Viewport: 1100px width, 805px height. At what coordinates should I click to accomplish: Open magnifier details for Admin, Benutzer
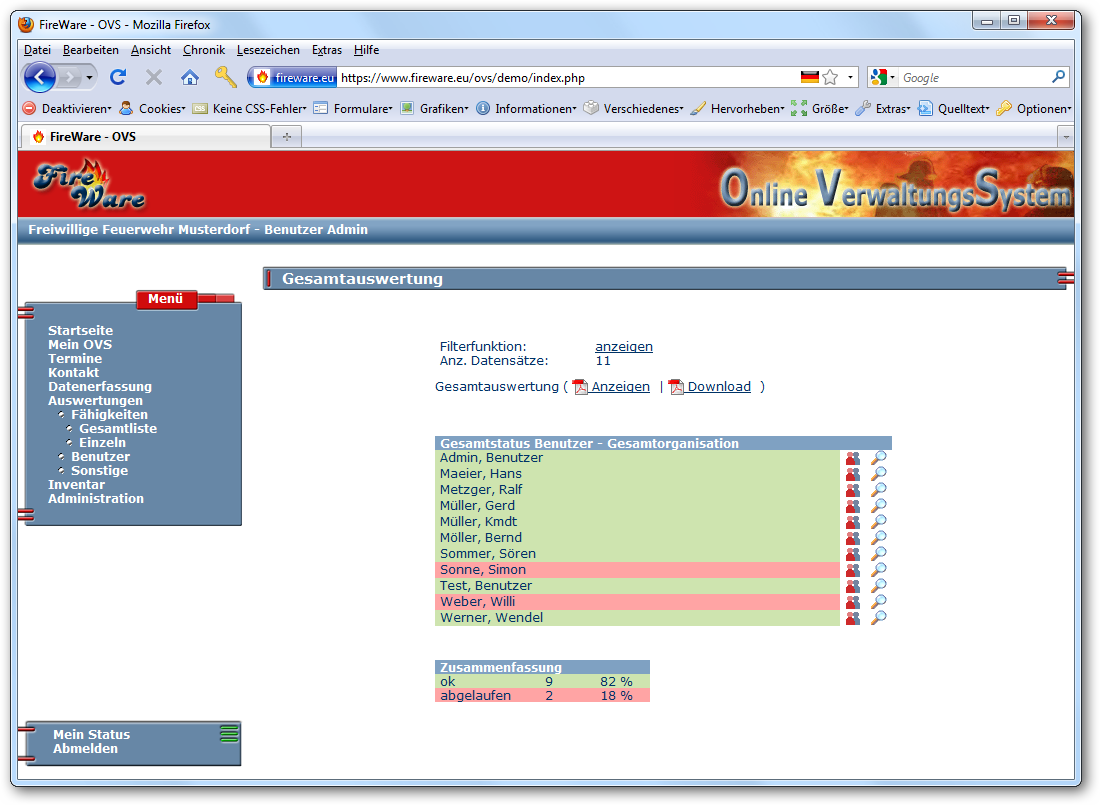878,458
